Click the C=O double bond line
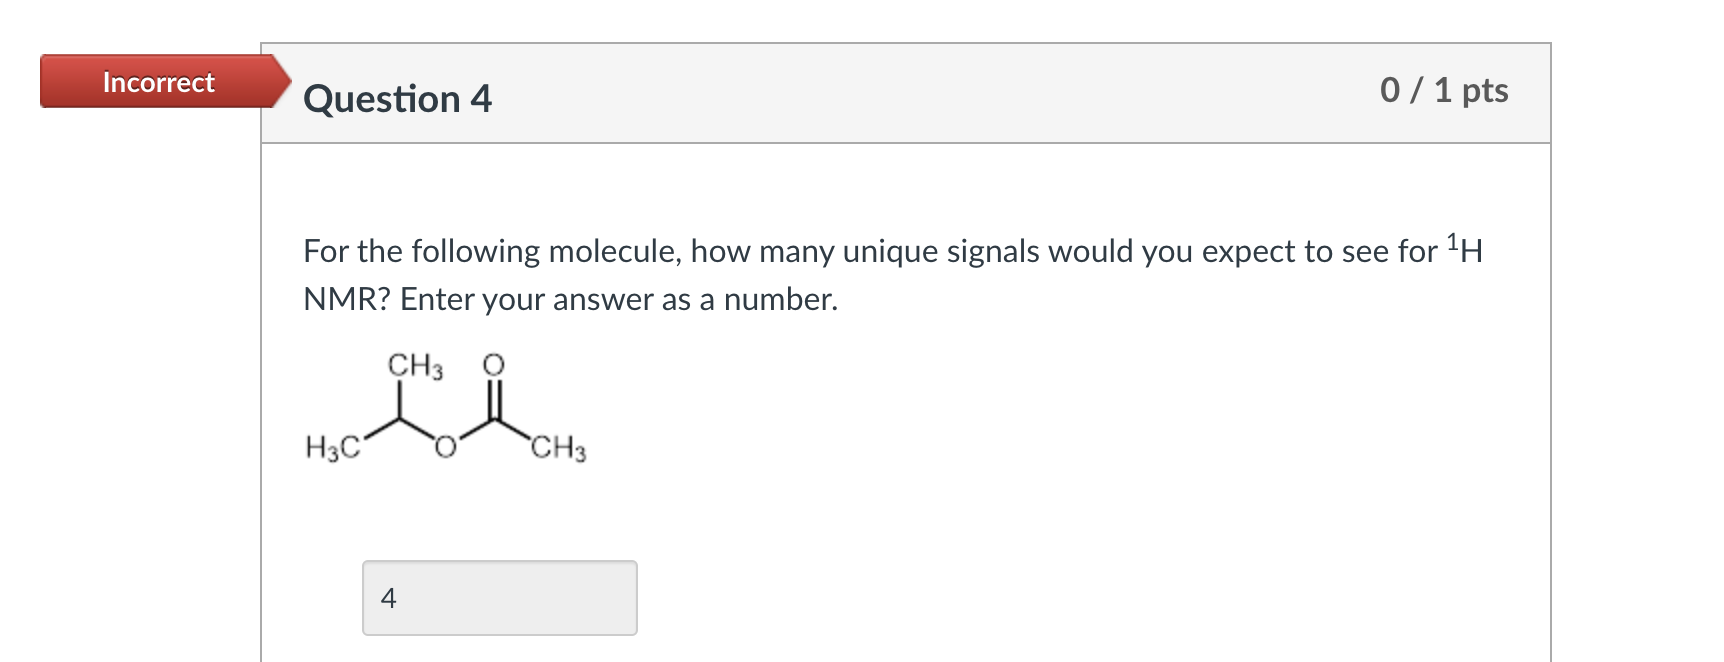Image resolution: width=1724 pixels, height=662 pixels. tap(494, 399)
